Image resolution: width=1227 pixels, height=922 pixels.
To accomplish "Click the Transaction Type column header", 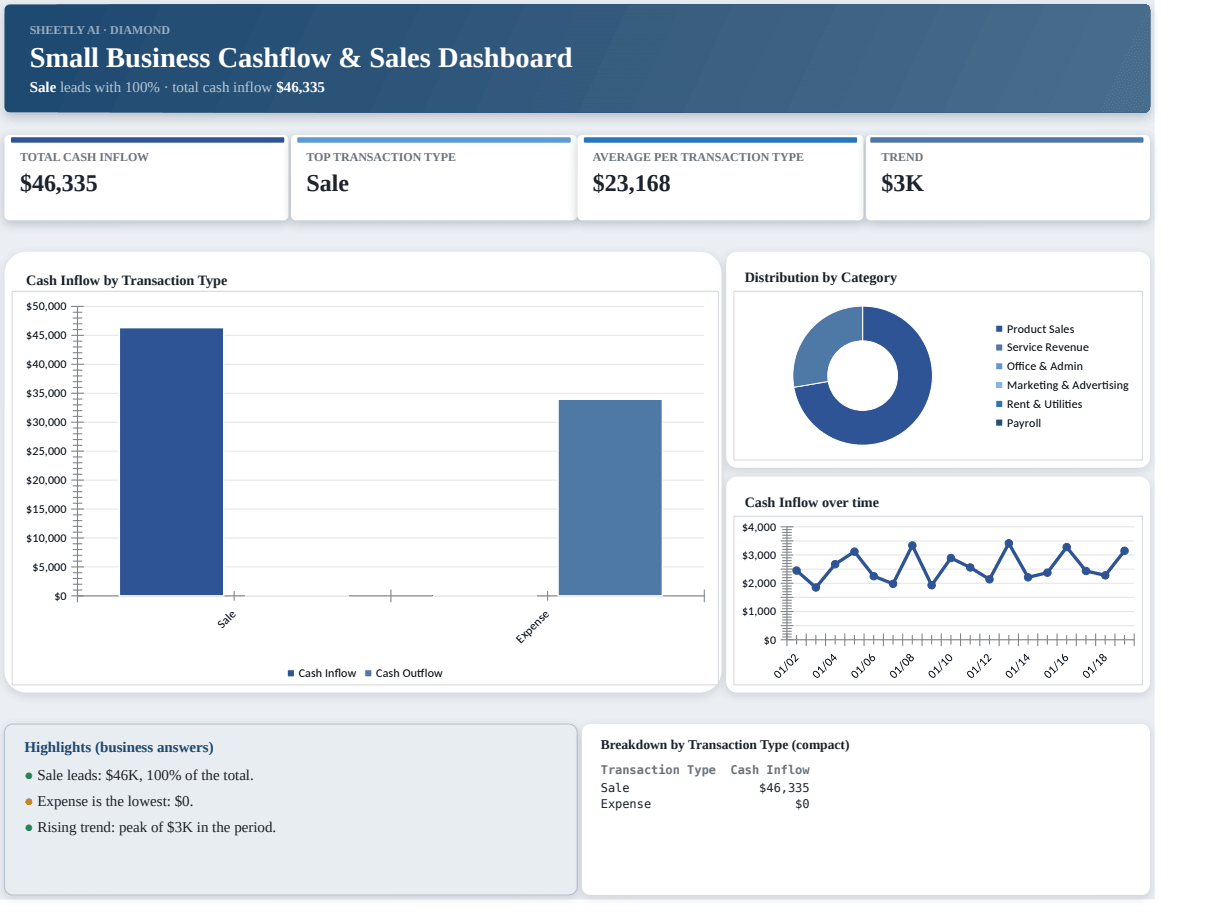I will coord(658,770).
